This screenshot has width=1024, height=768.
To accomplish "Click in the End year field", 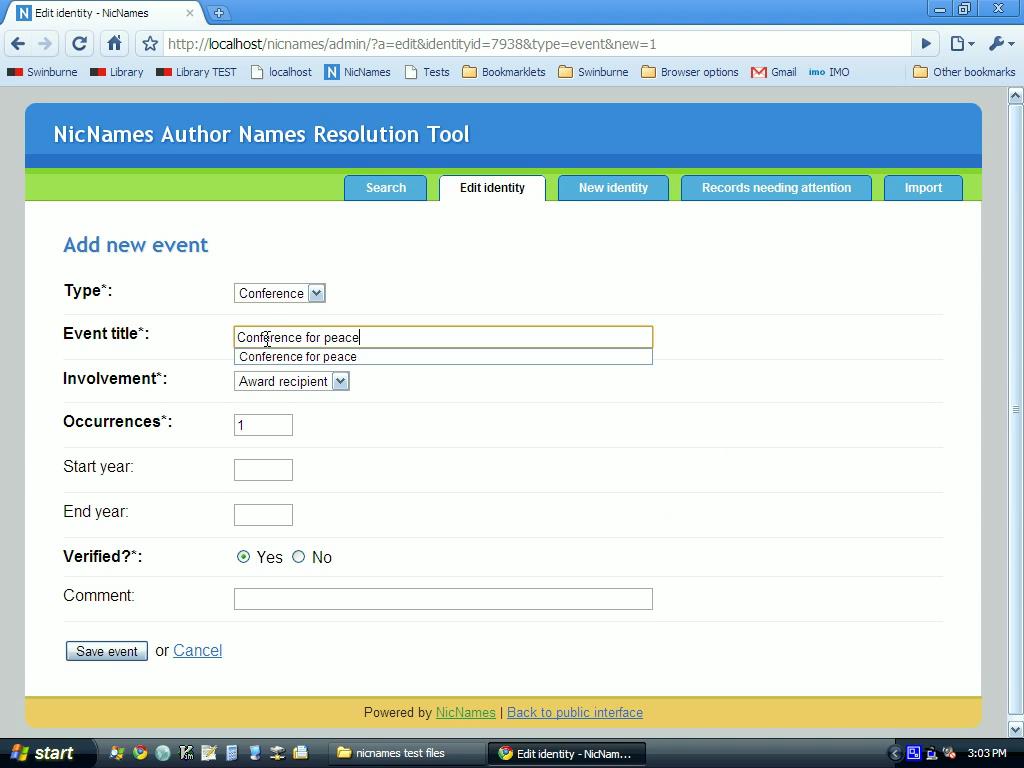I will pyautogui.click(x=263, y=515).
